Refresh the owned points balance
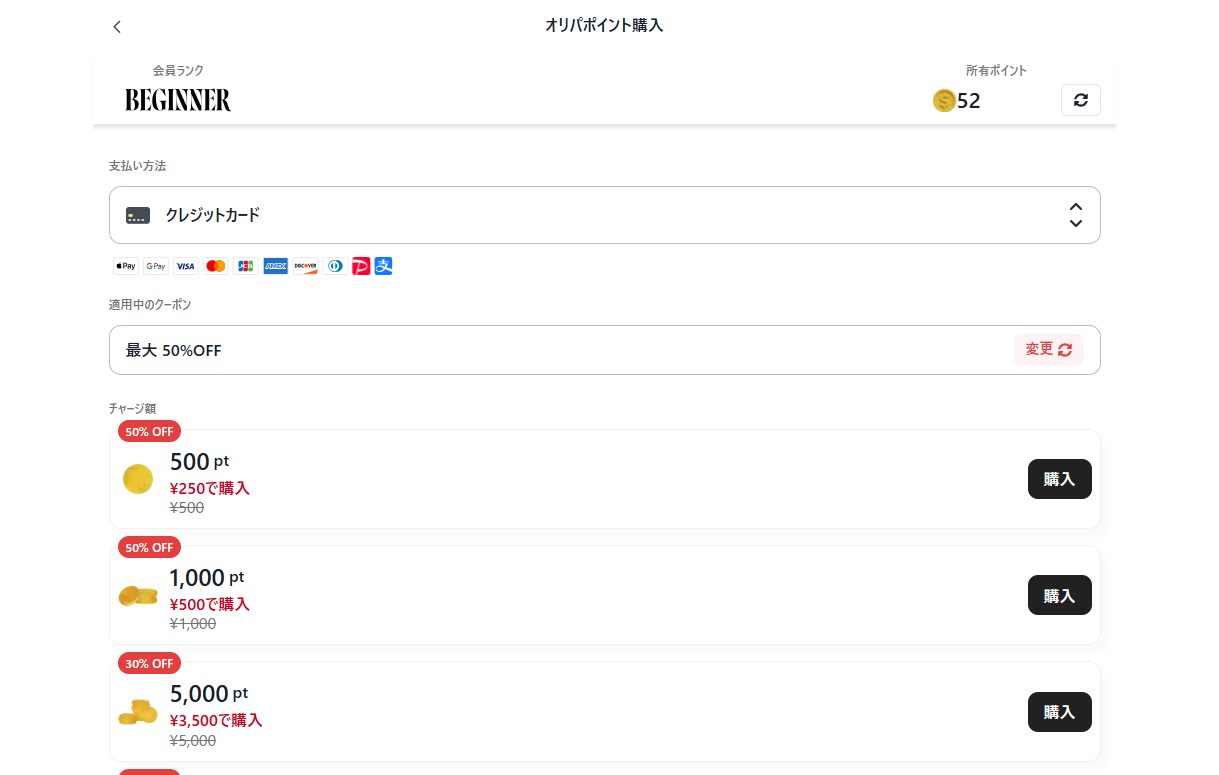Image resolution: width=1219 pixels, height=775 pixels. tap(1080, 100)
